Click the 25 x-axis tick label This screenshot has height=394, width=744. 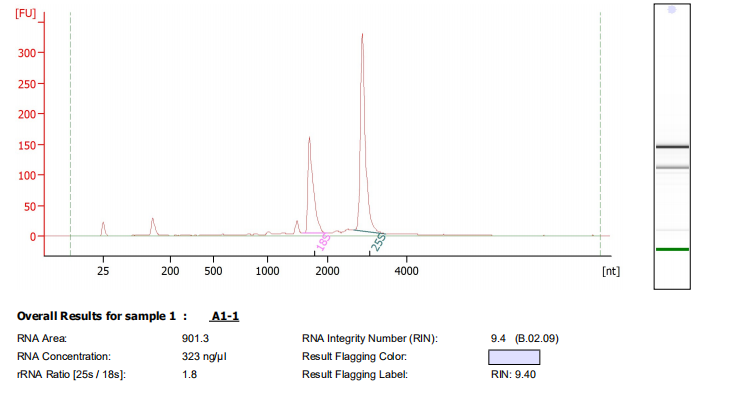pos(103,271)
